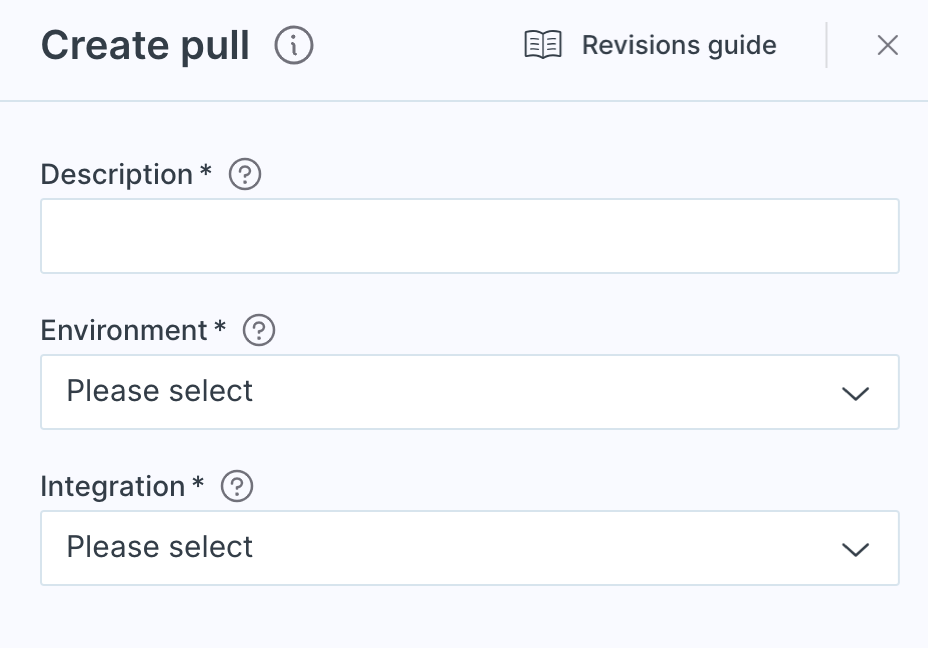Click 'Please select' text under Integration
The width and height of the screenshot is (928, 648).
tap(160, 547)
